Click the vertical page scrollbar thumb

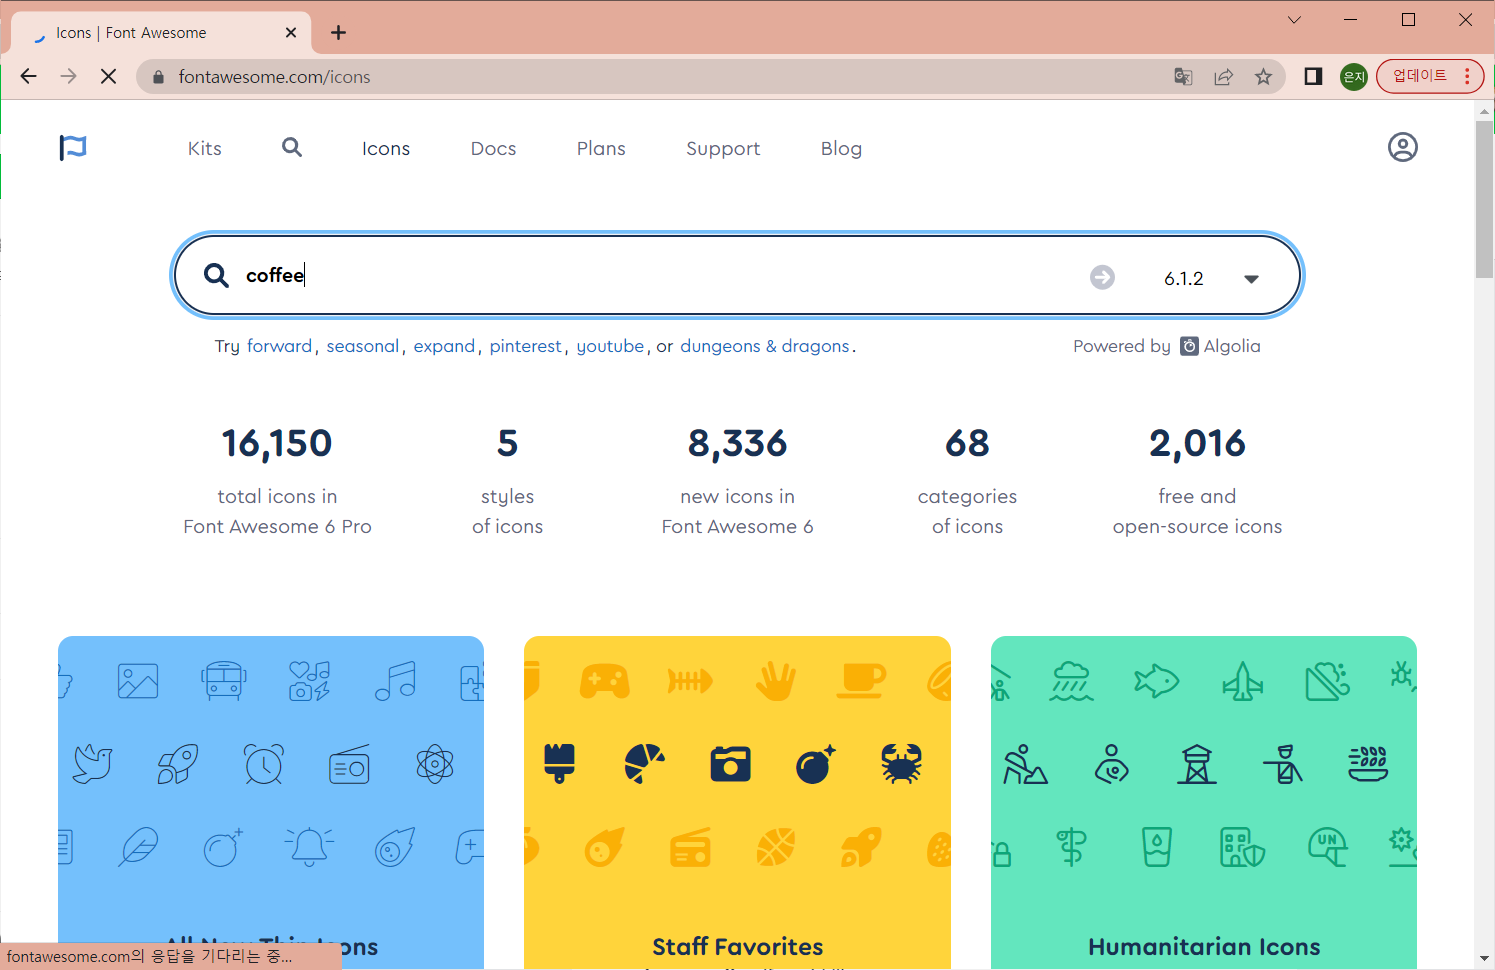pyautogui.click(x=1485, y=200)
